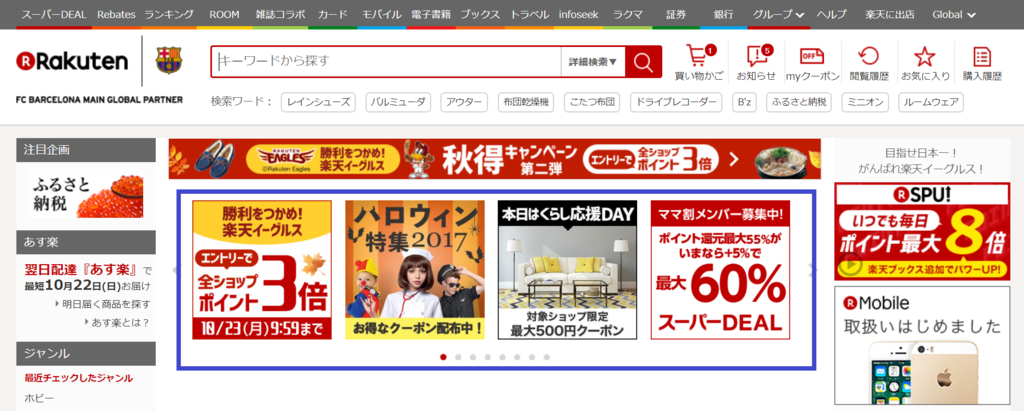The width and height of the screenshot is (1024, 411).
Task: Go to previous carousel slide arrow
Action: (x=173, y=270)
